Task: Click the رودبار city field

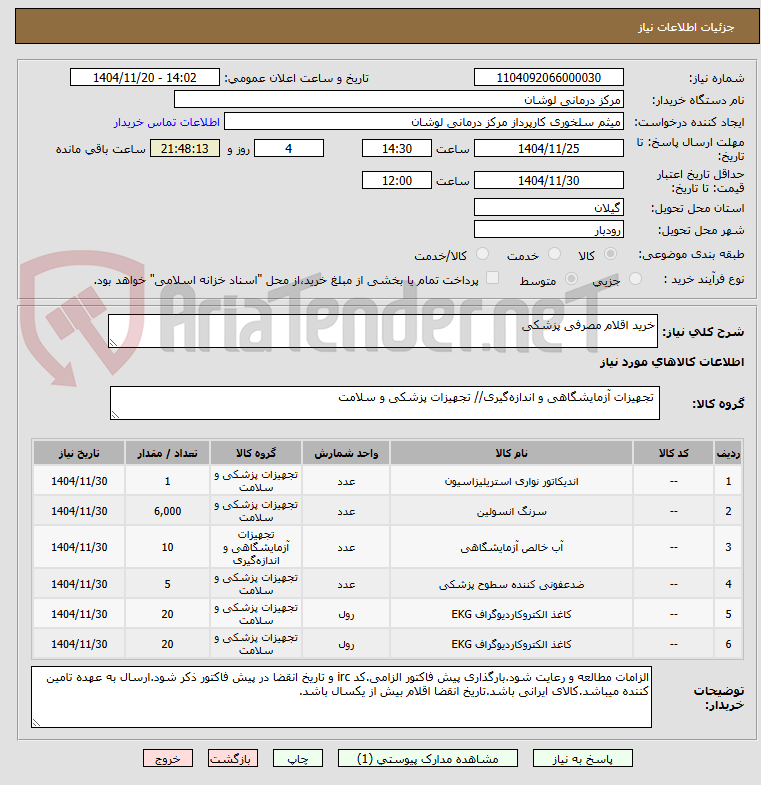Action: click(x=549, y=230)
